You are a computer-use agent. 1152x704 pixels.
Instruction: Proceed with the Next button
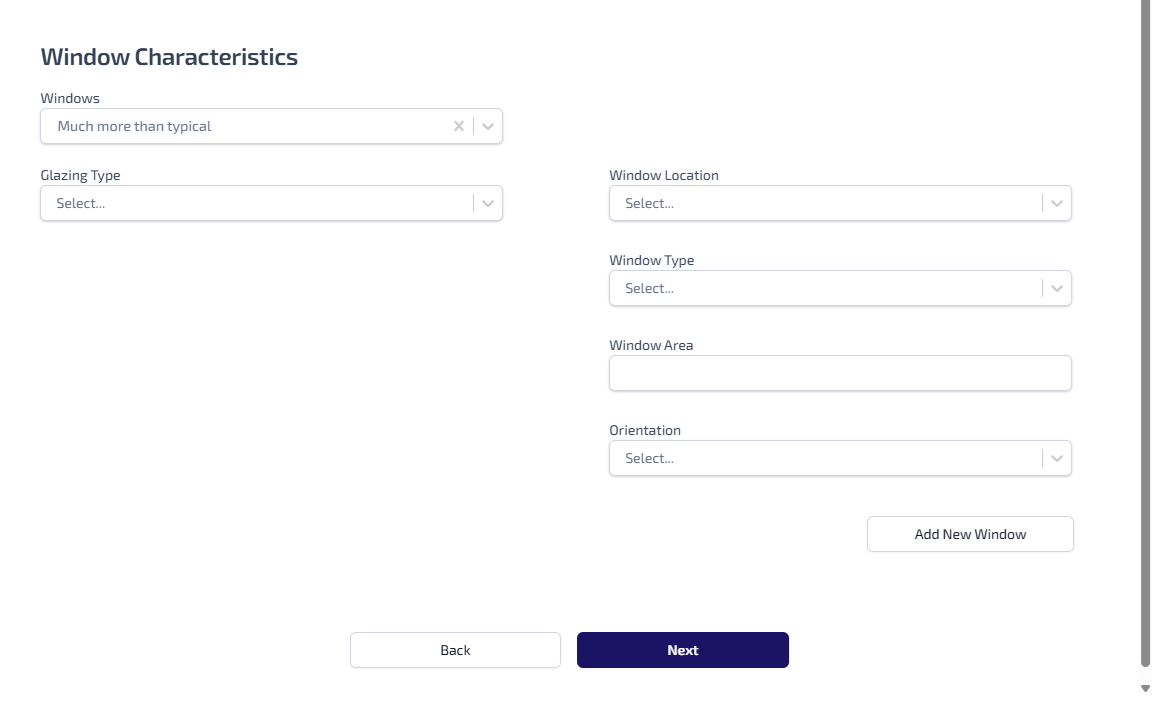tap(682, 650)
